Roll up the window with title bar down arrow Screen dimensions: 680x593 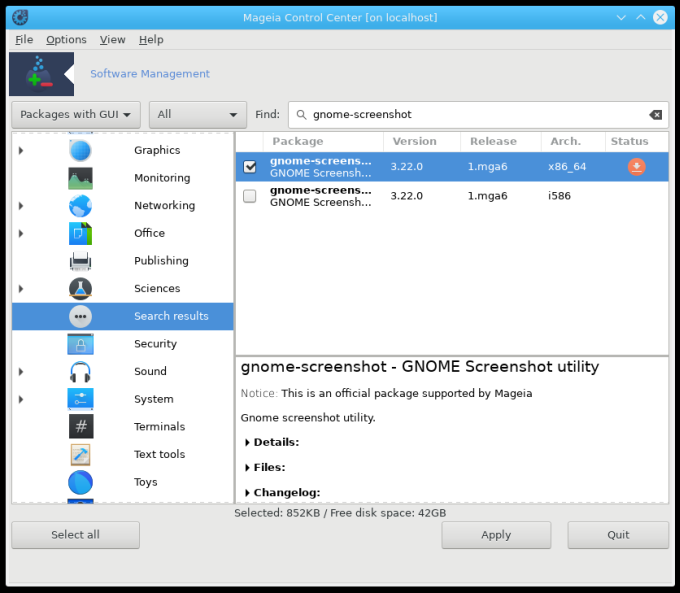(621, 18)
